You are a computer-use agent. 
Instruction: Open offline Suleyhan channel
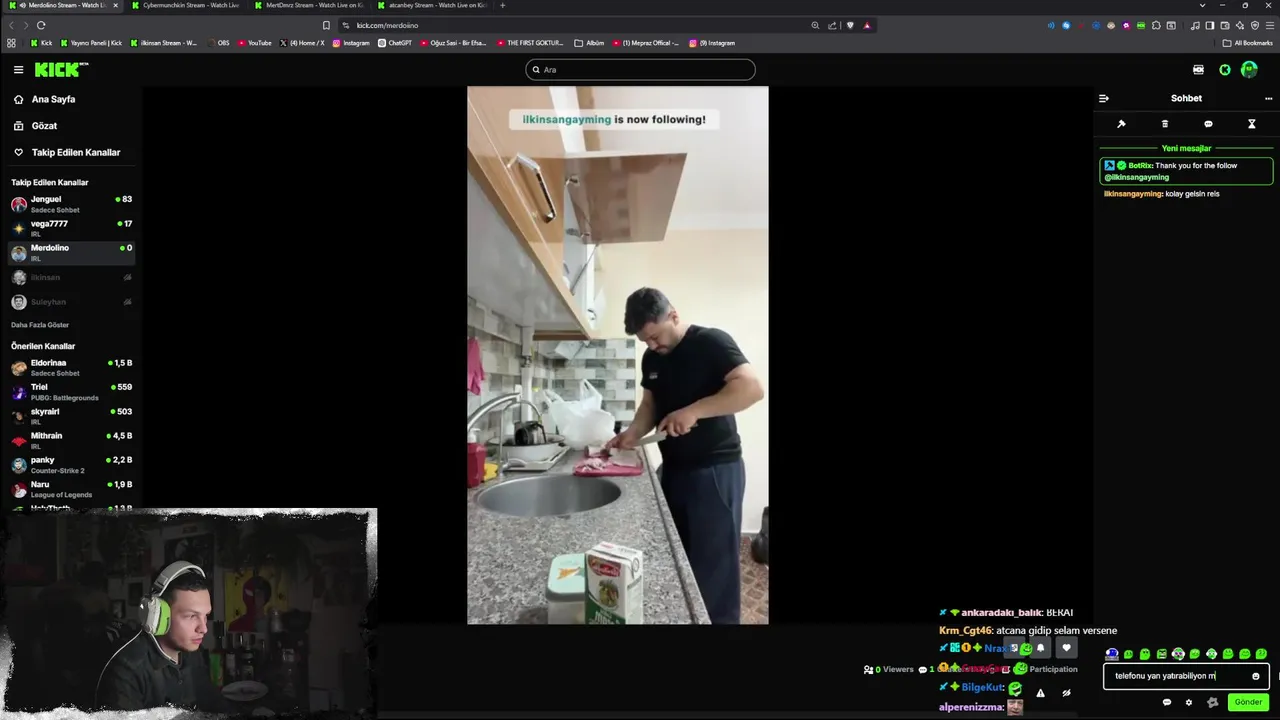[71, 302]
